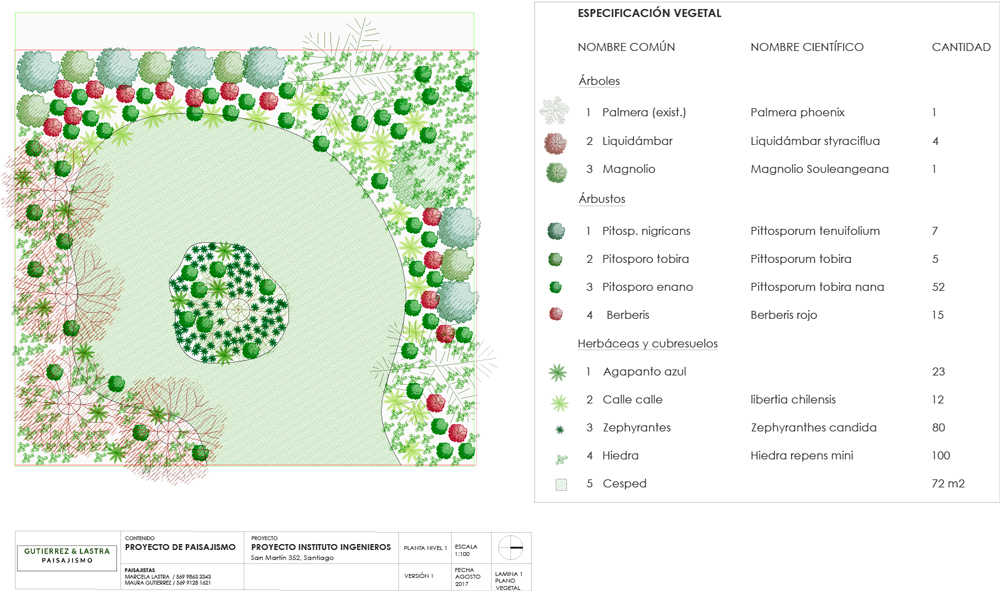Click the Agapanto azul legend symbol

(x=558, y=372)
